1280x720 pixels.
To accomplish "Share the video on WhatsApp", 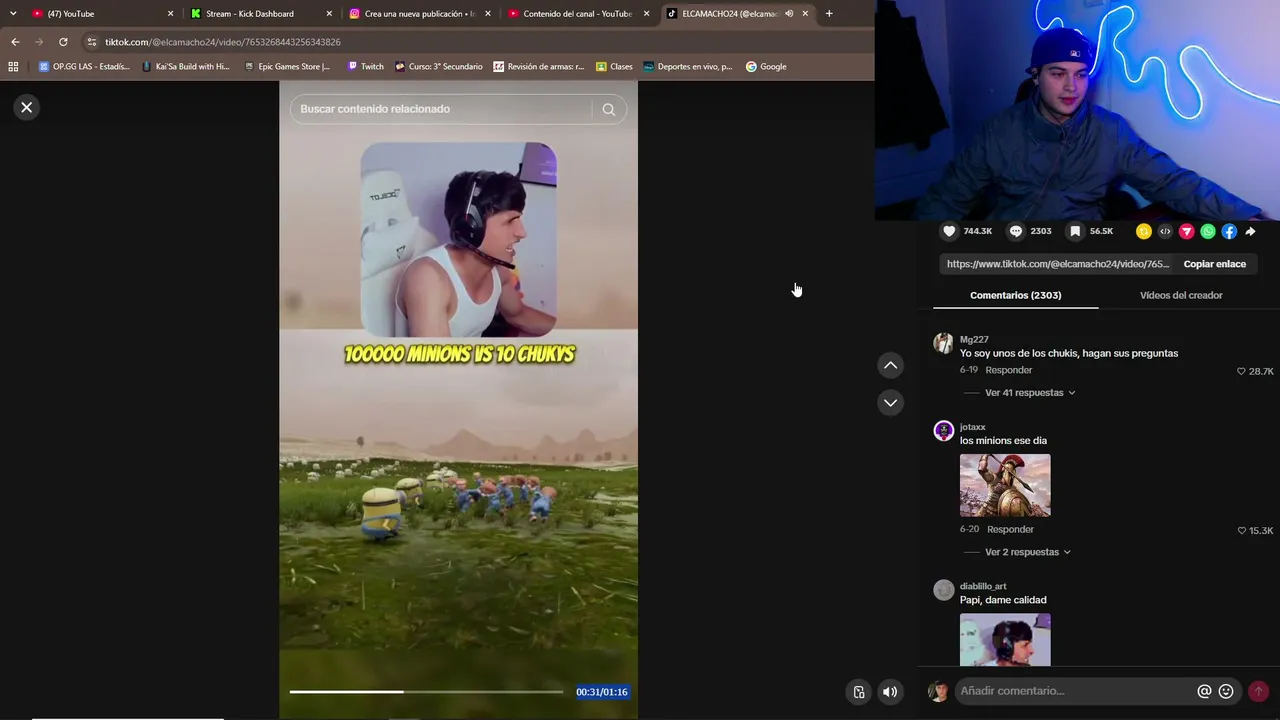I will coord(1208,231).
